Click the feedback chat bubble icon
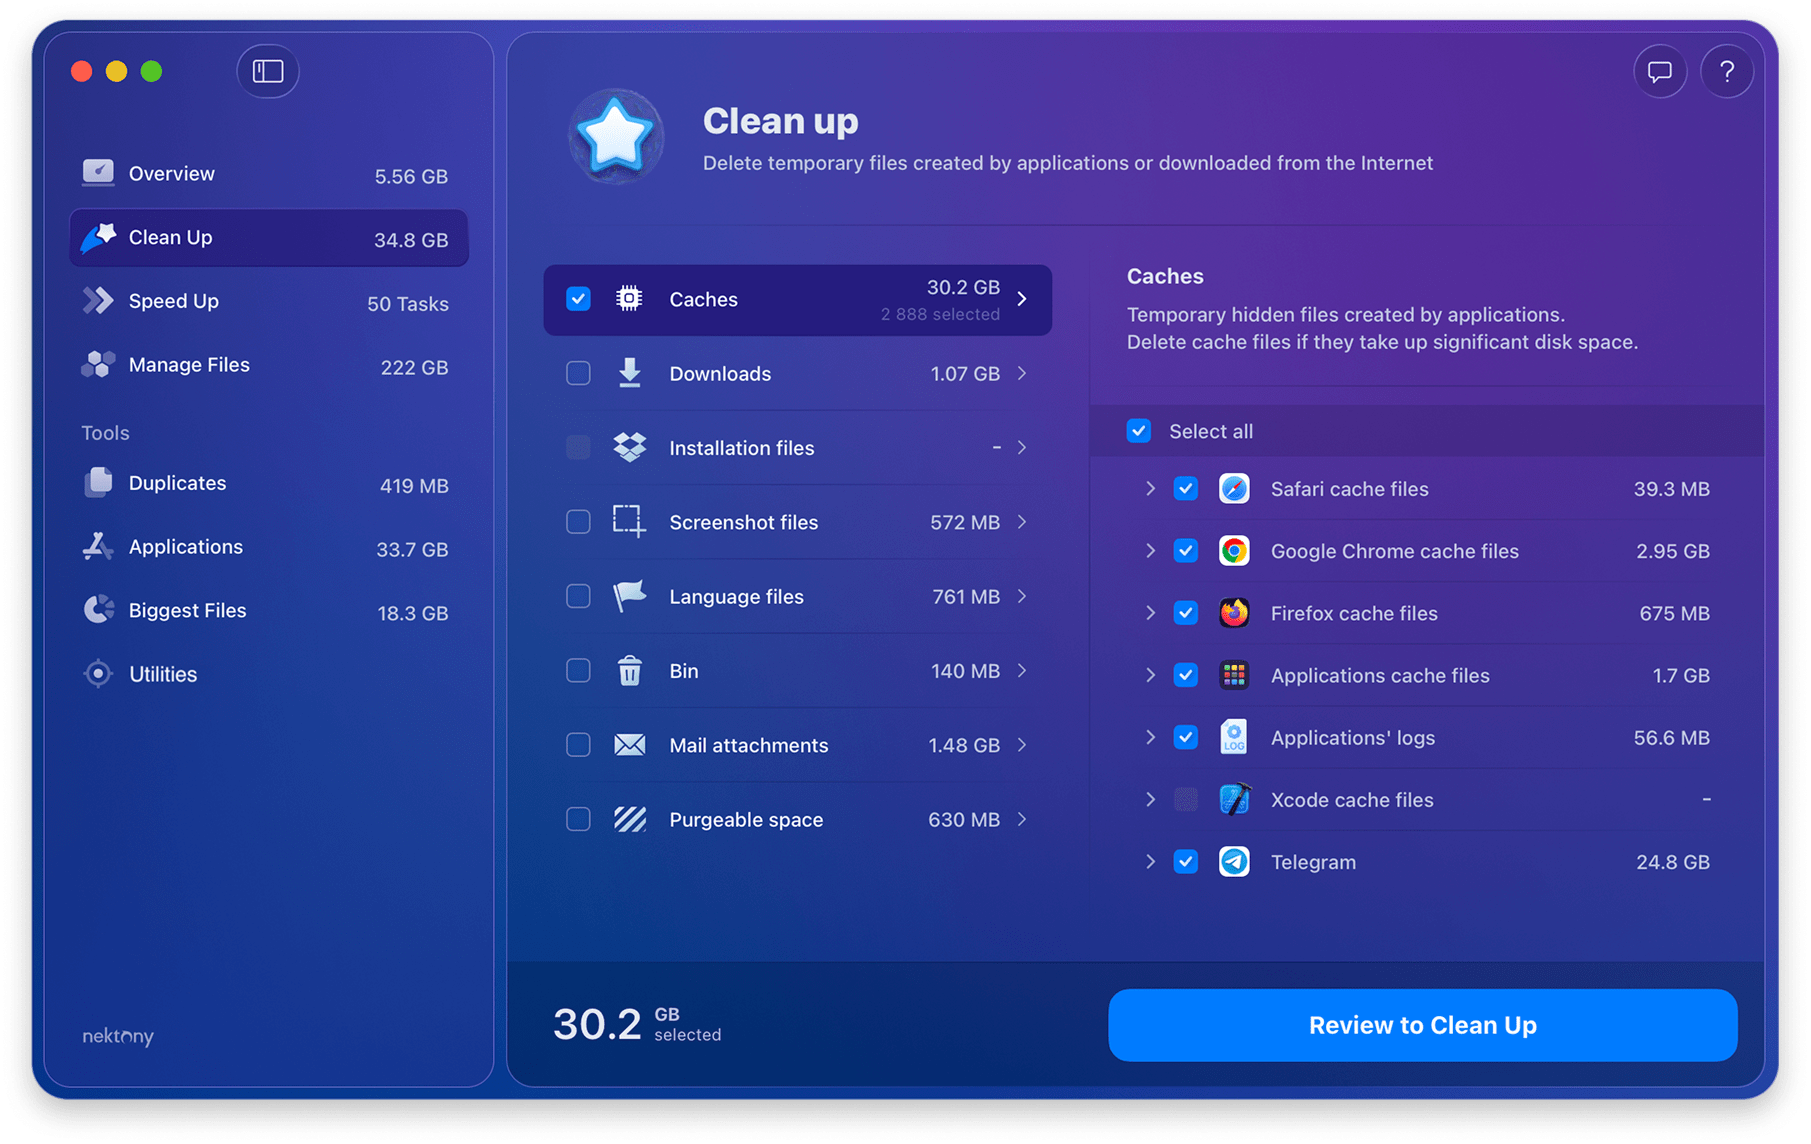The image size is (1811, 1144). (1660, 71)
